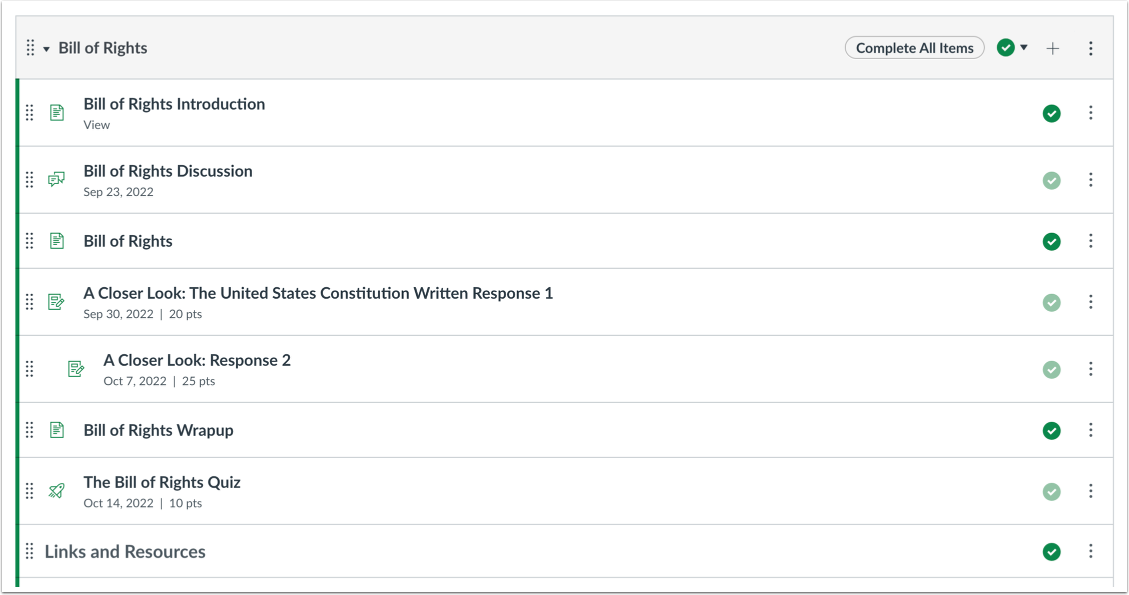Image resolution: width=1129 pixels, height=595 pixels.
Task: Open kebab menu for A Closer Look: Response 2
Action: [x=1090, y=369]
